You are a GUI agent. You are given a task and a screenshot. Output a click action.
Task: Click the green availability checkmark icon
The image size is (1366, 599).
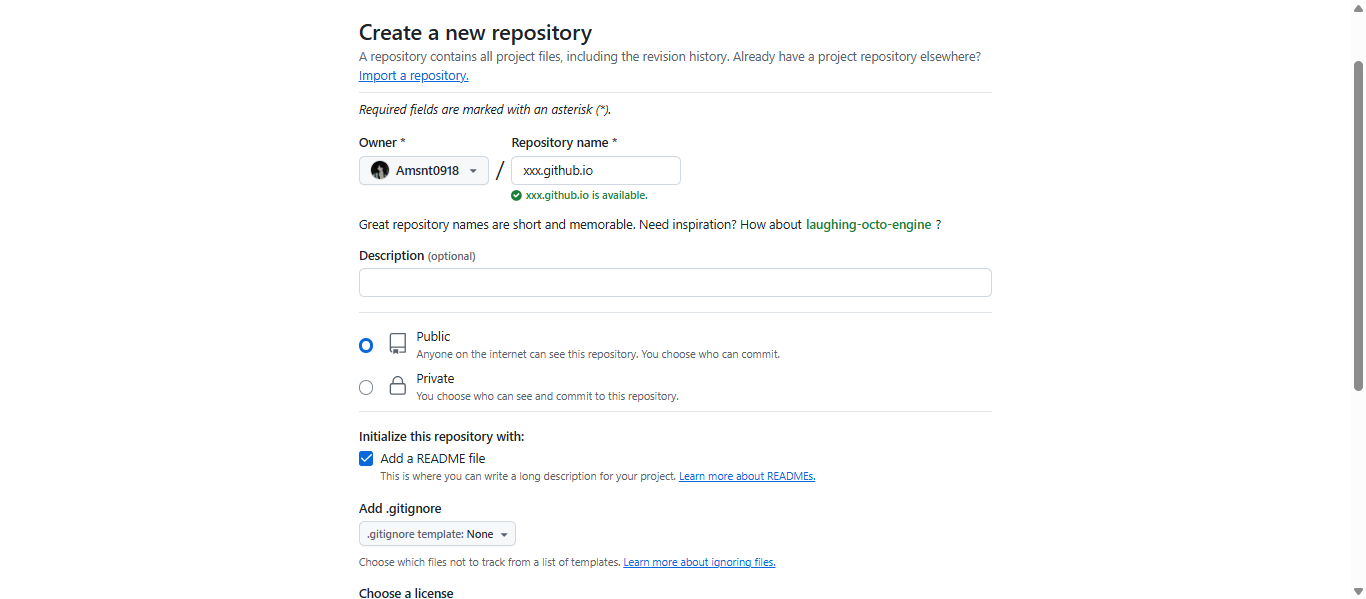click(516, 196)
